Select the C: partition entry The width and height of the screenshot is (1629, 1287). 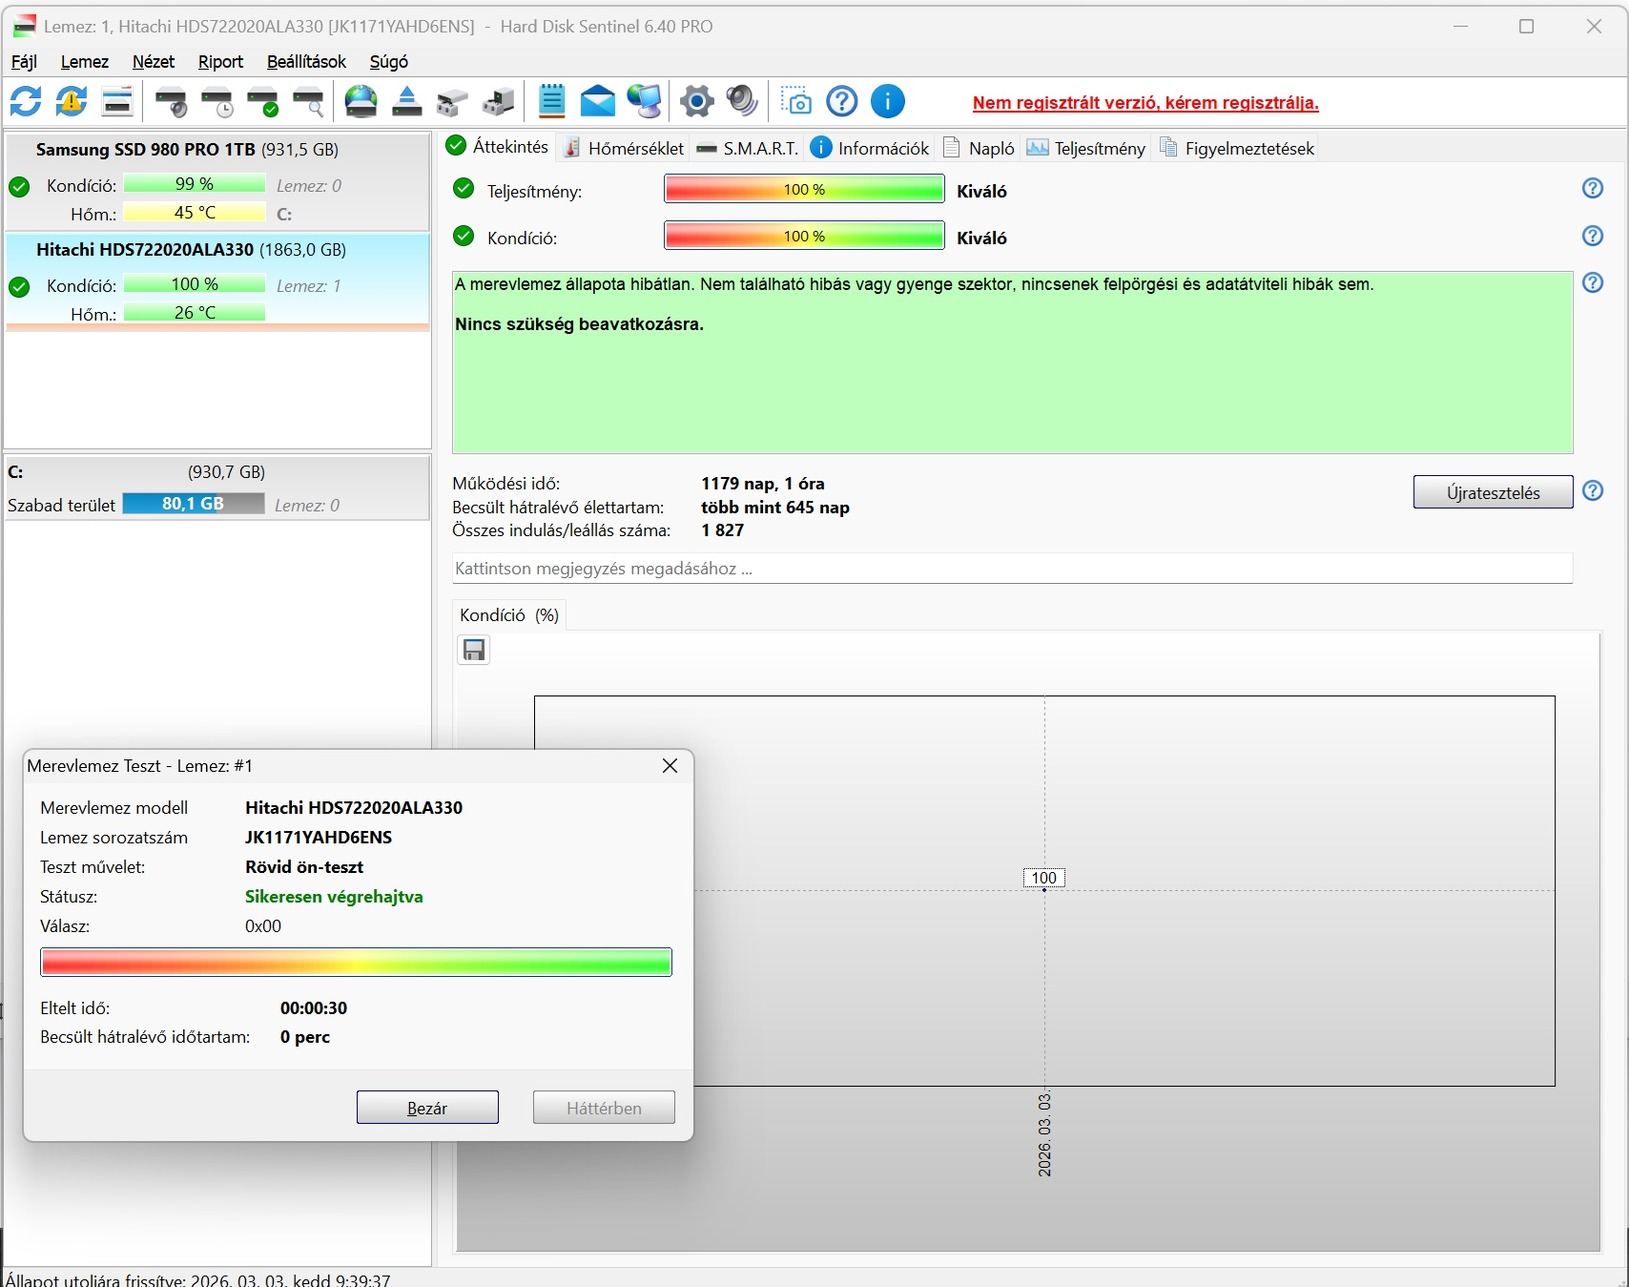pos(217,489)
